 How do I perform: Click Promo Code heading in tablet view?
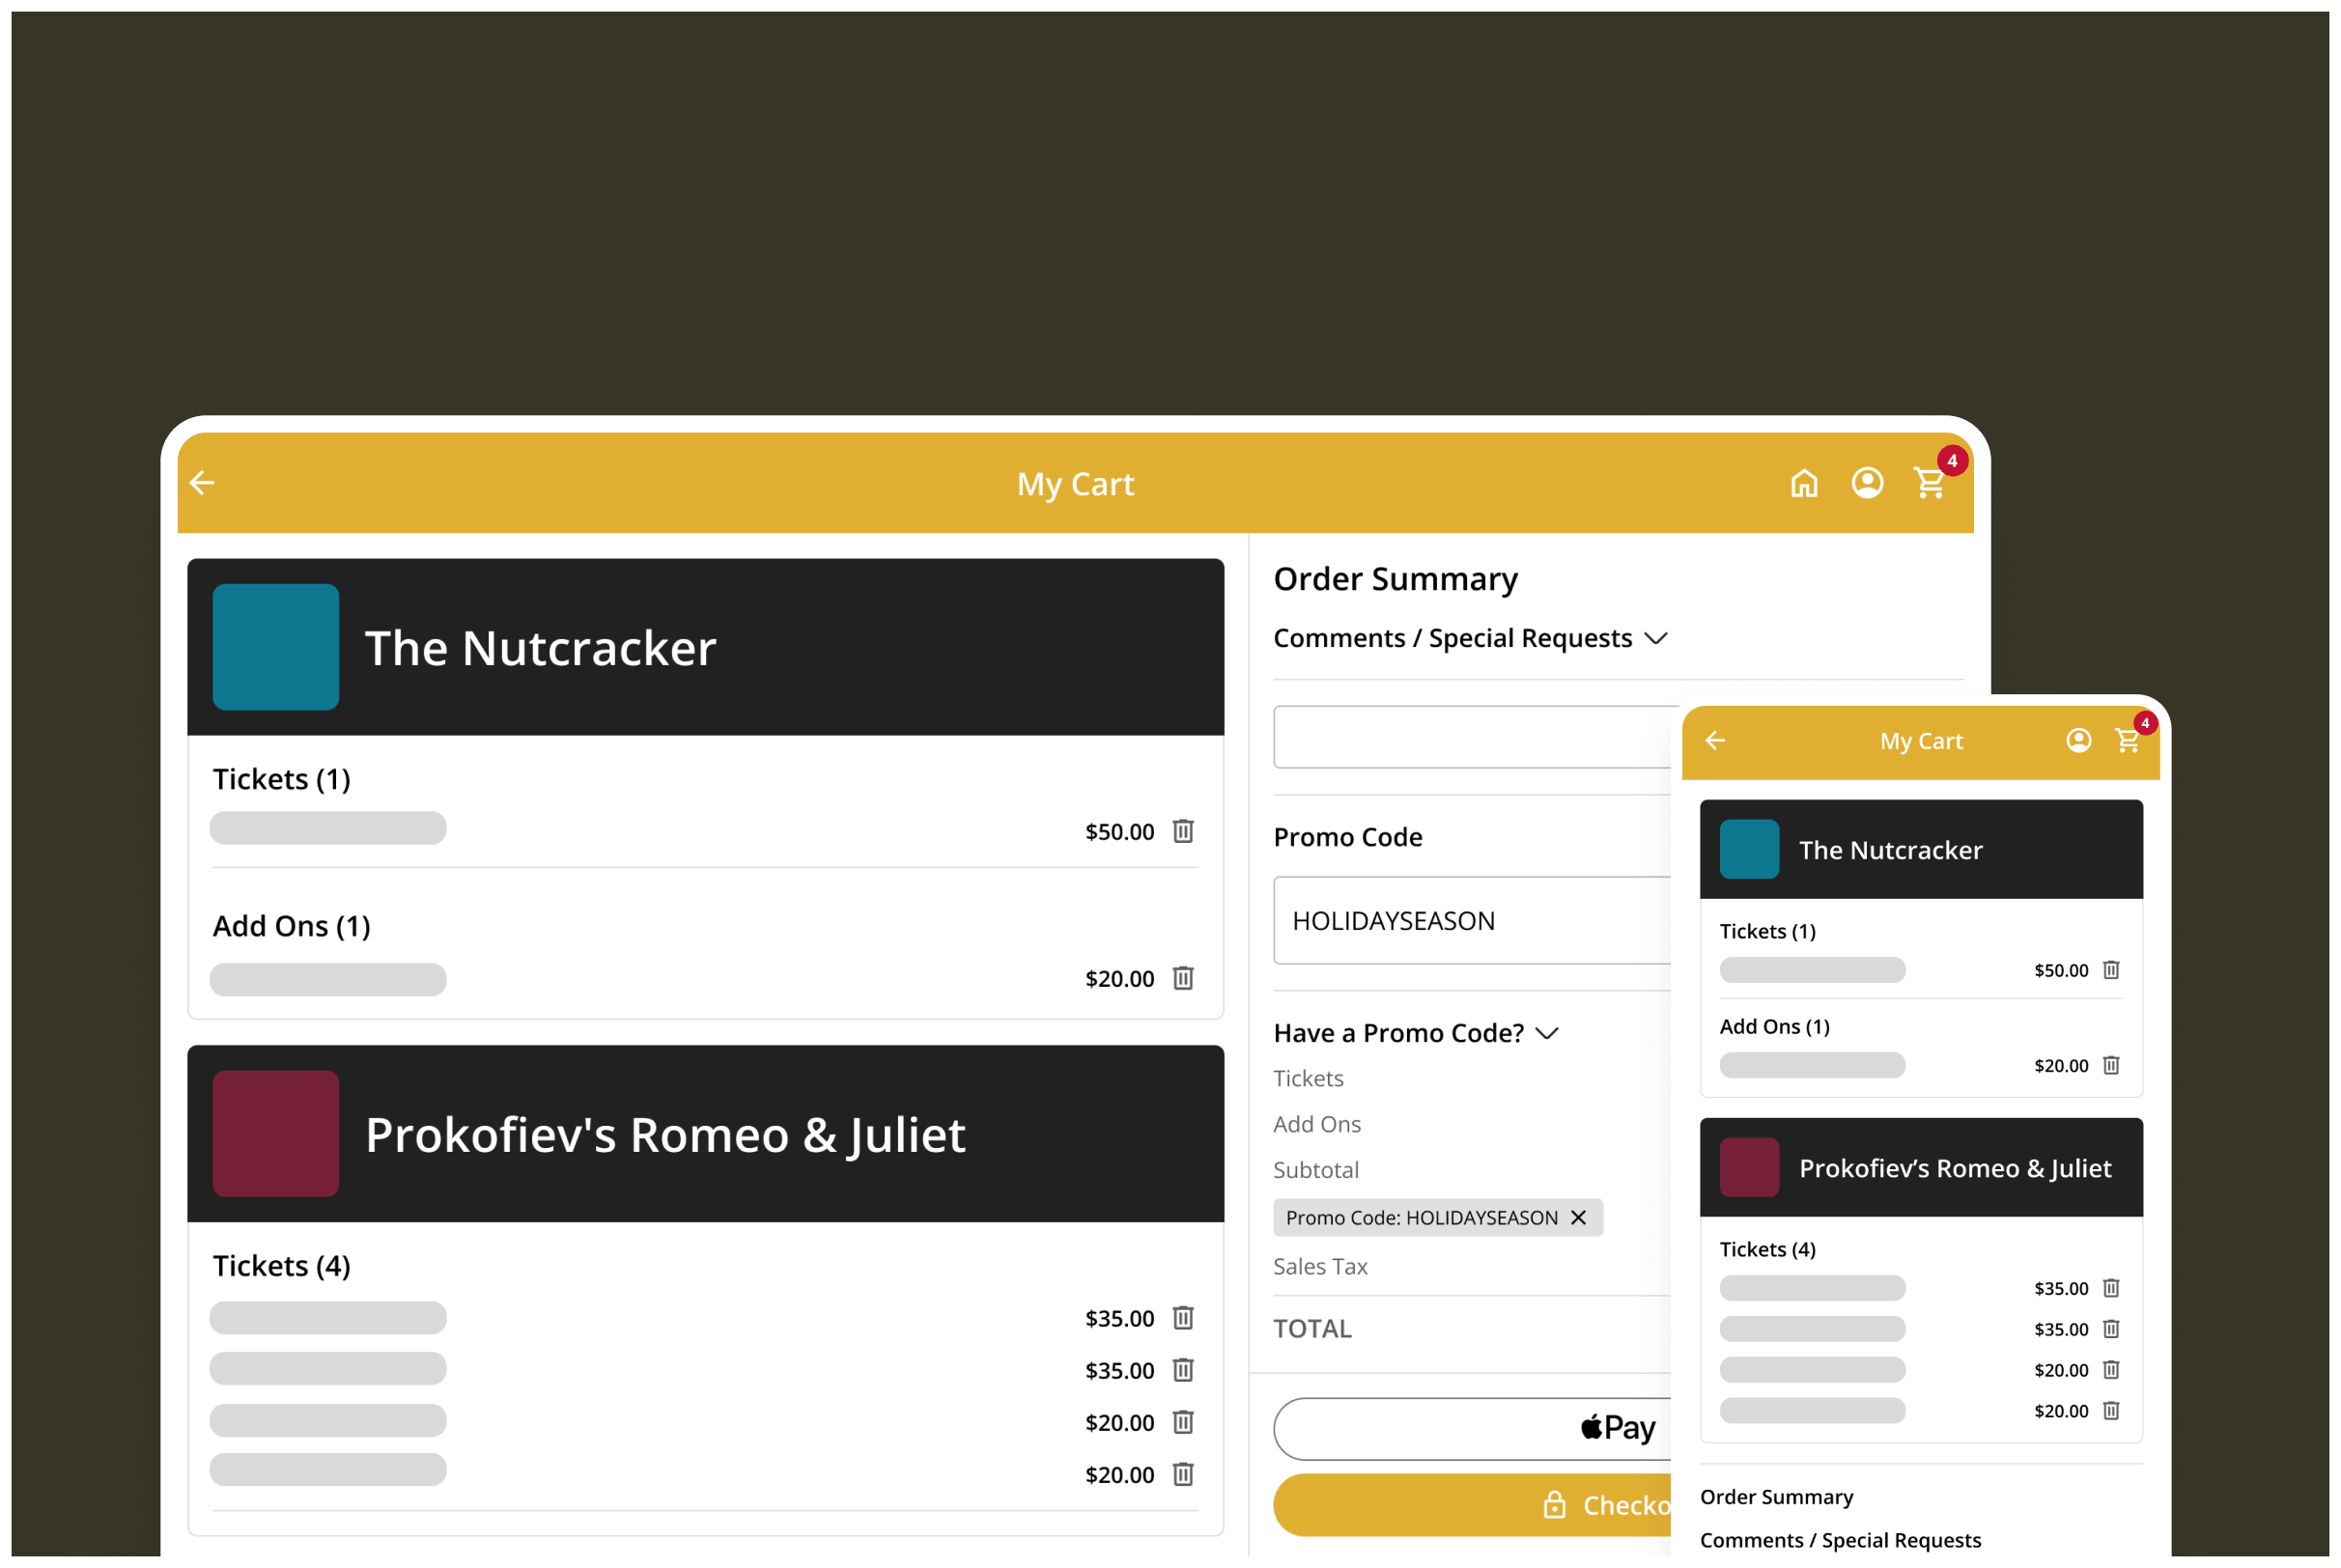[1347, 837]
